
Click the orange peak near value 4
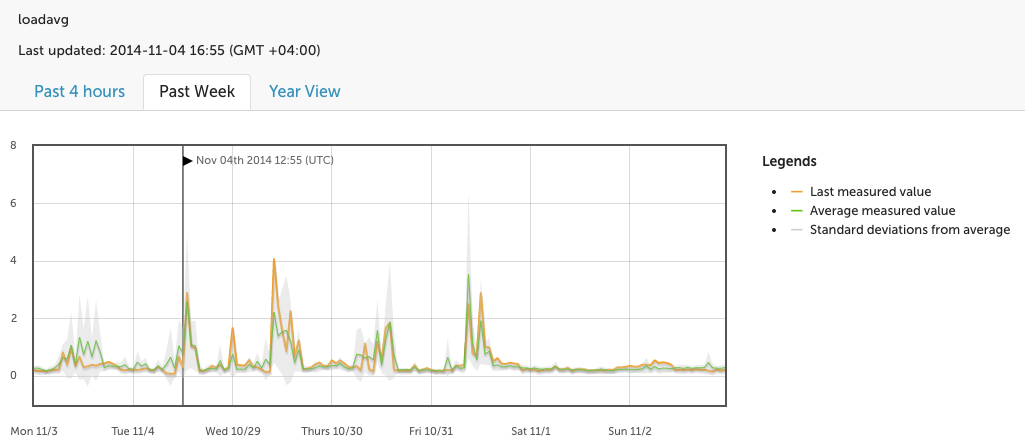[274, 259]
